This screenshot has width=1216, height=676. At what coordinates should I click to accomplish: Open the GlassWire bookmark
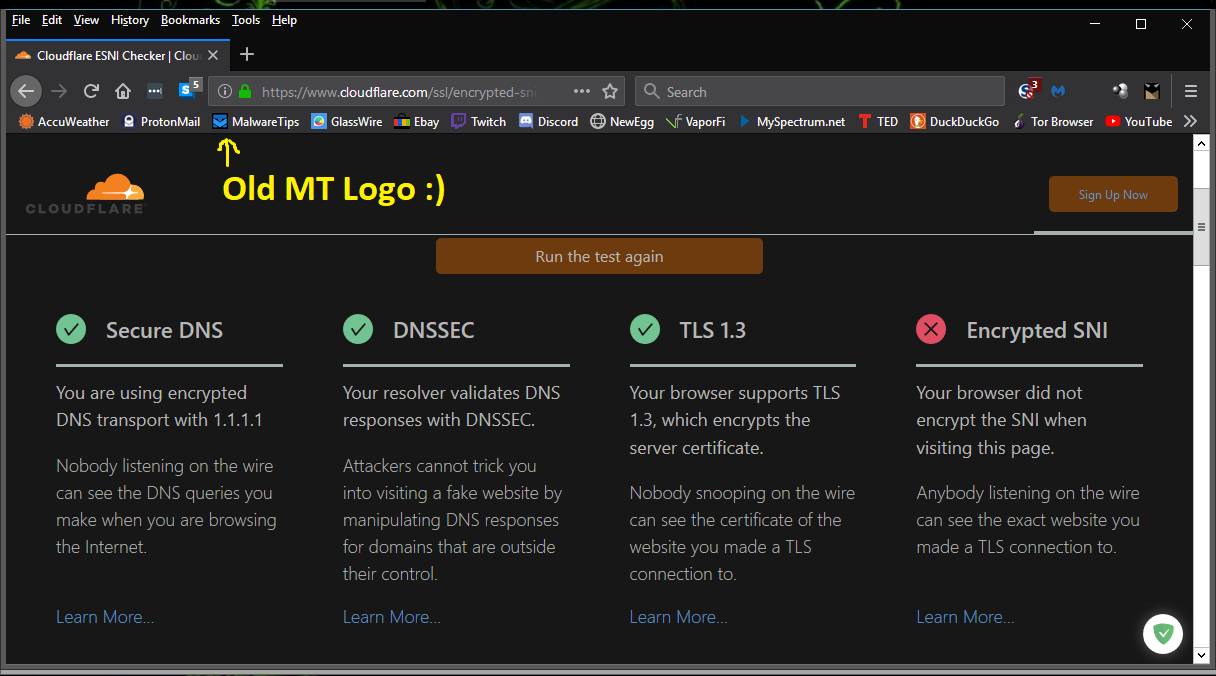346,121
